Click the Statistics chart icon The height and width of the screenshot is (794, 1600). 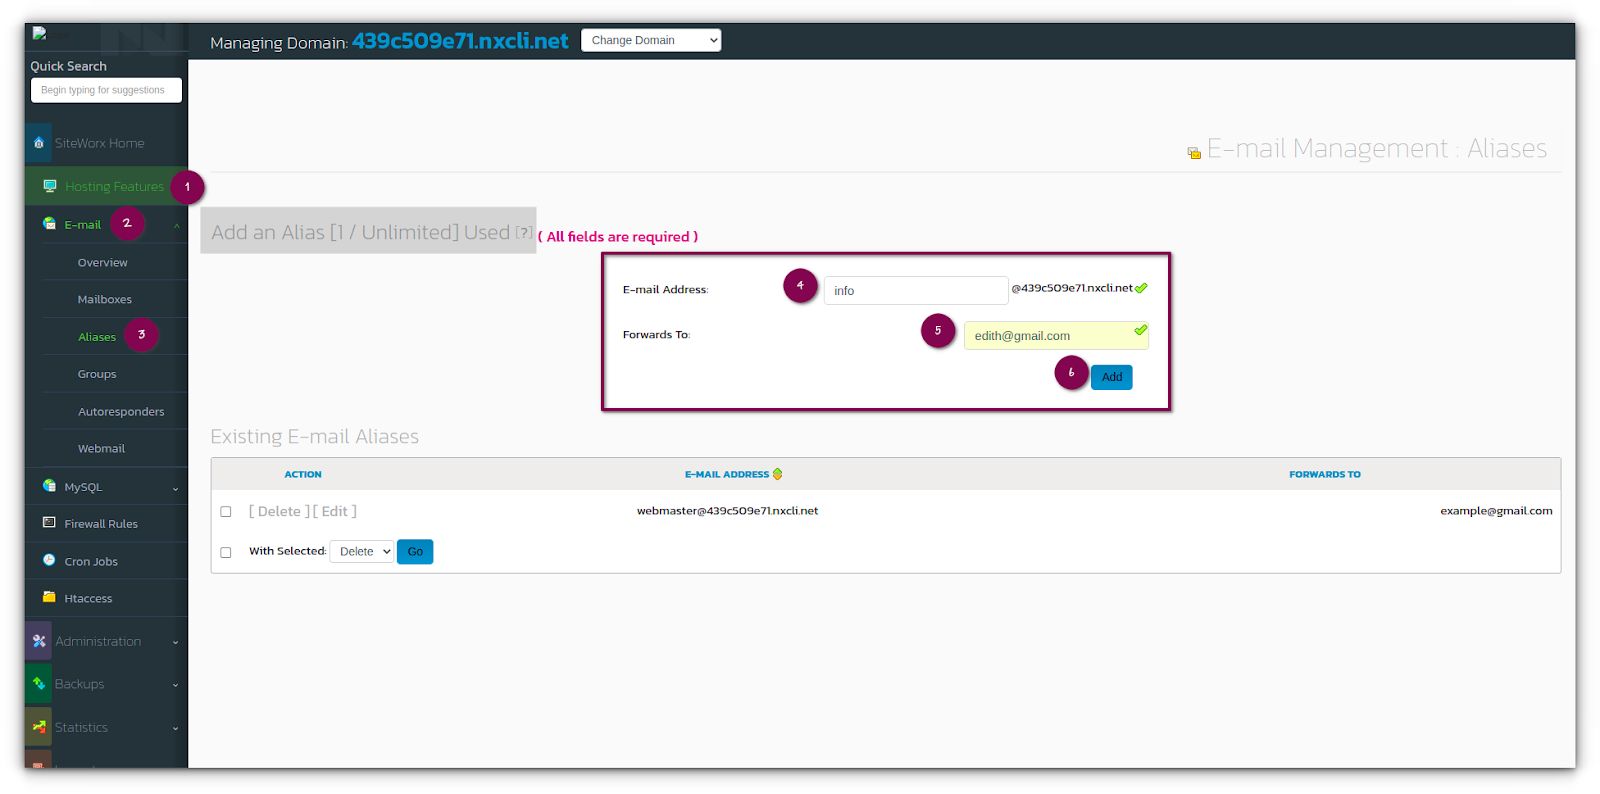39,727
